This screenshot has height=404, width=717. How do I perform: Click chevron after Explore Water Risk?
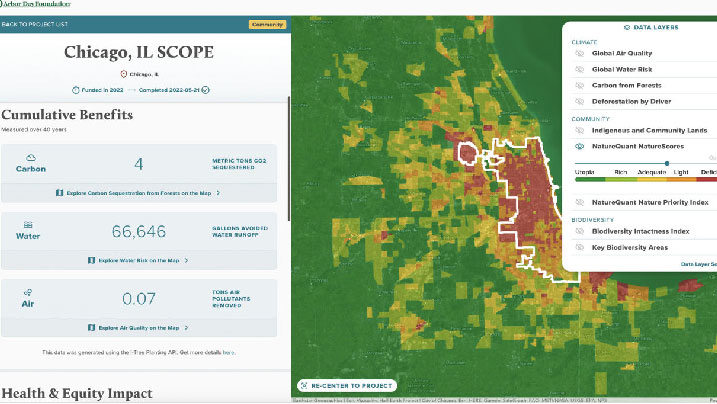pyautogui.click(x=186, y=260)
